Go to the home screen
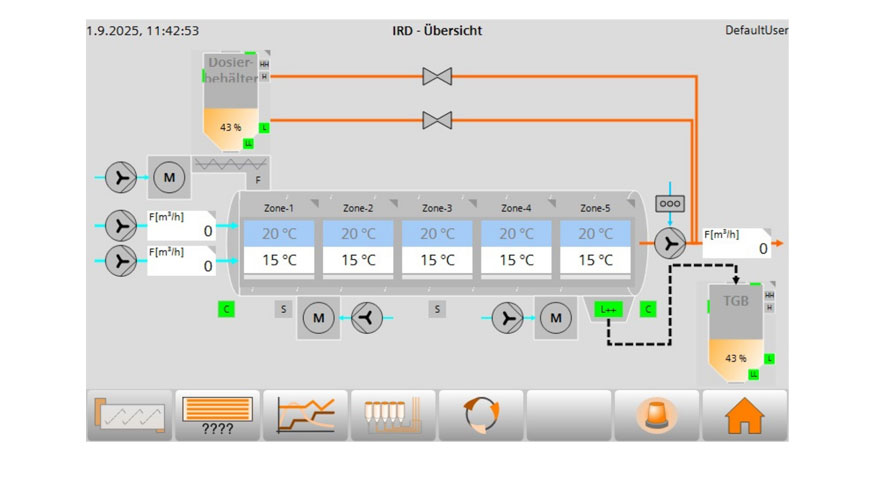The height and width of the screenshot is (500, 875). tap(744, 415)
